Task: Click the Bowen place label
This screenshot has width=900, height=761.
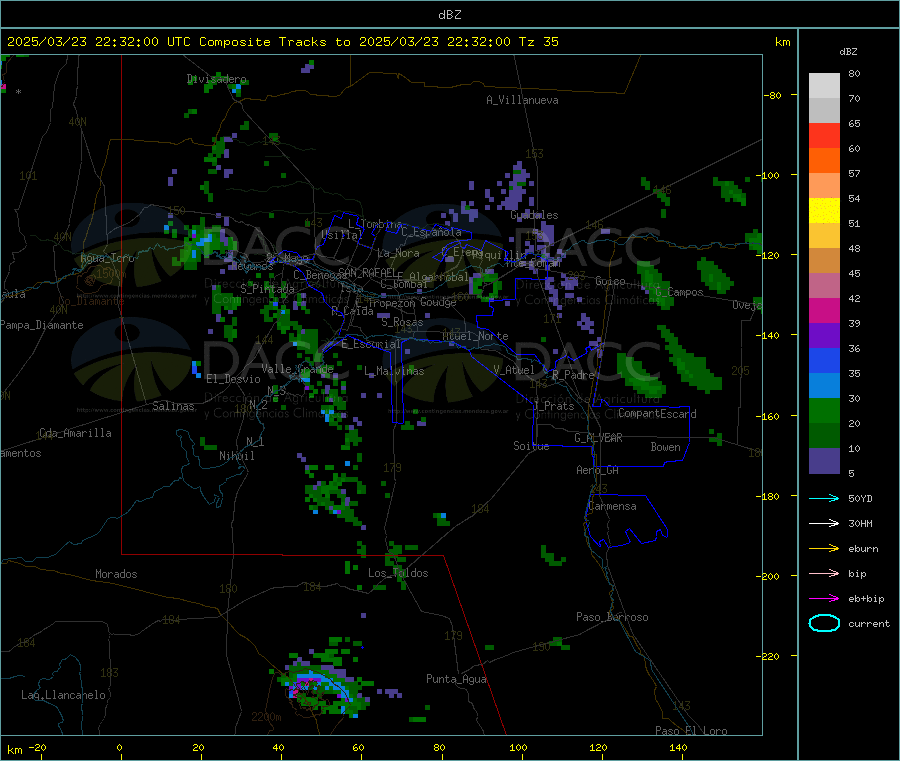Action: [666, 447]
